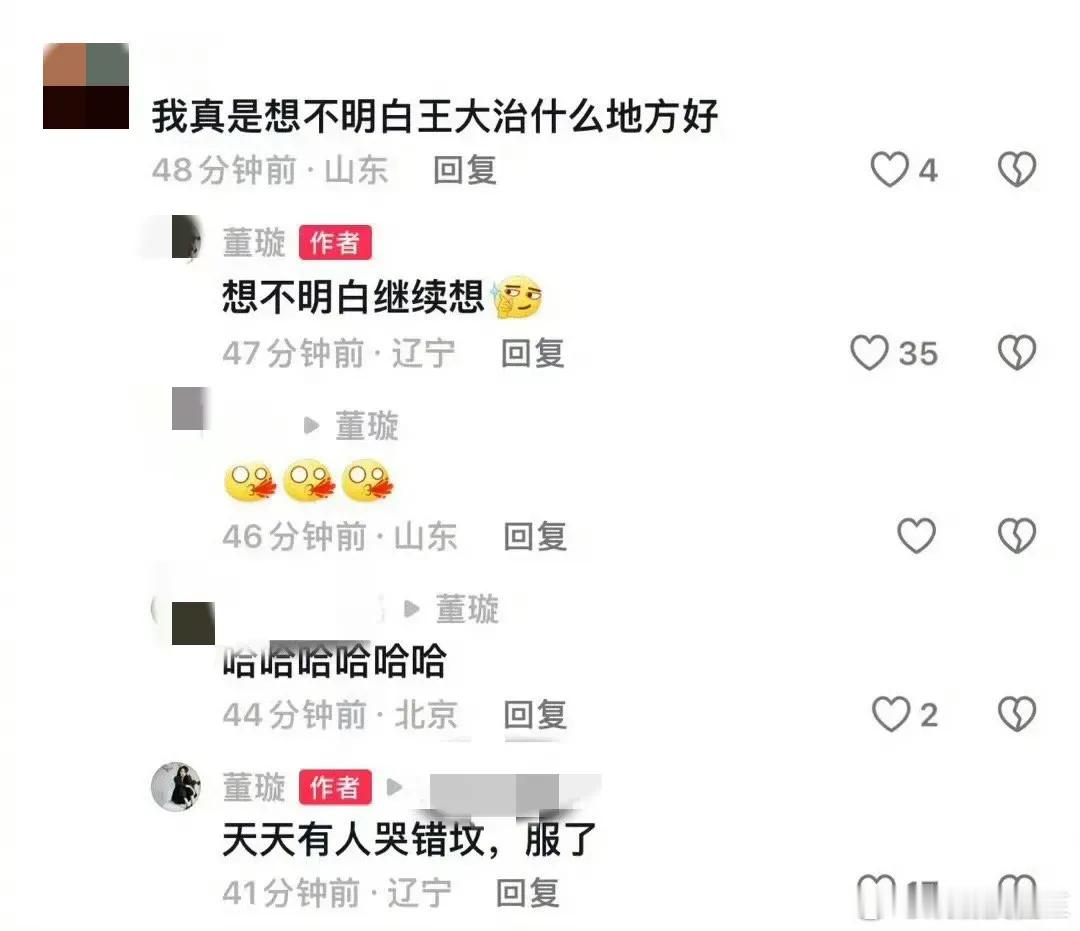Screen dimensions: 1080x931
Task: Reply to the 46分钟前 emoji comment
Action: tap(535, 537)
